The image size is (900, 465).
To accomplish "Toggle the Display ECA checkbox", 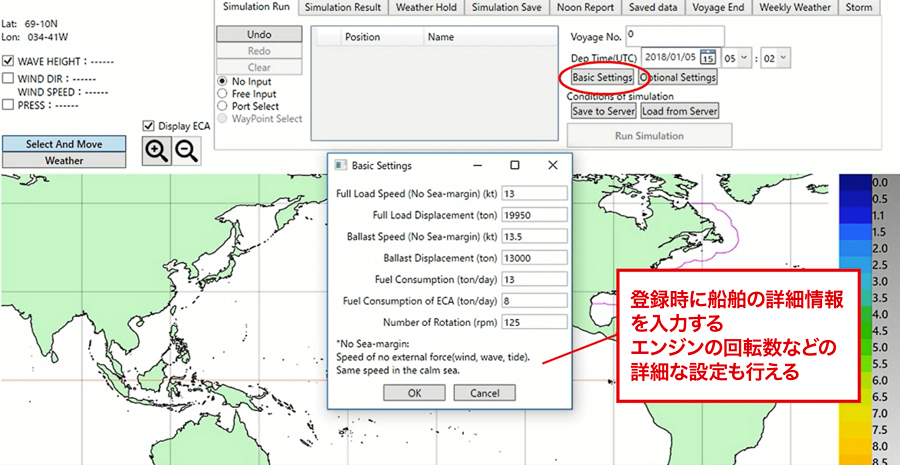I will [x=149, y=126].
